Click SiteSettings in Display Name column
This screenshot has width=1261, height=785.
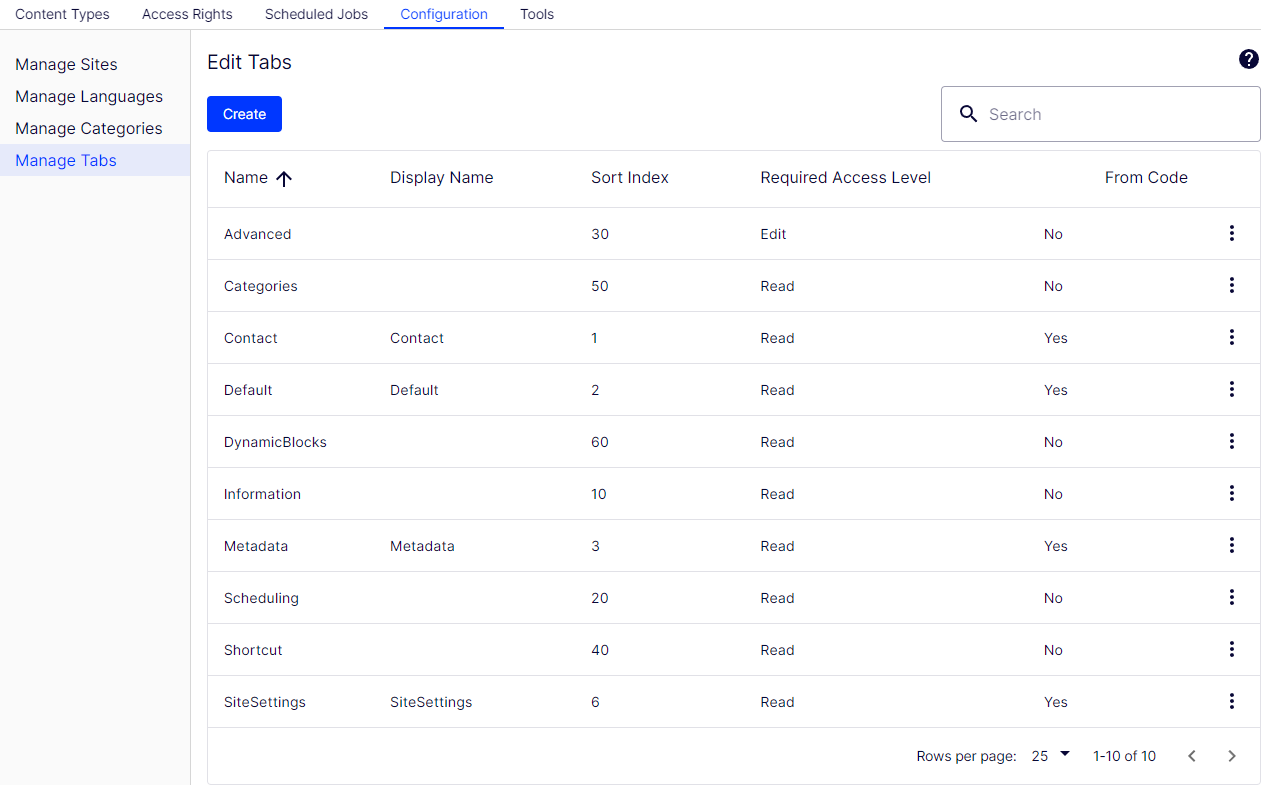point(431,702)
